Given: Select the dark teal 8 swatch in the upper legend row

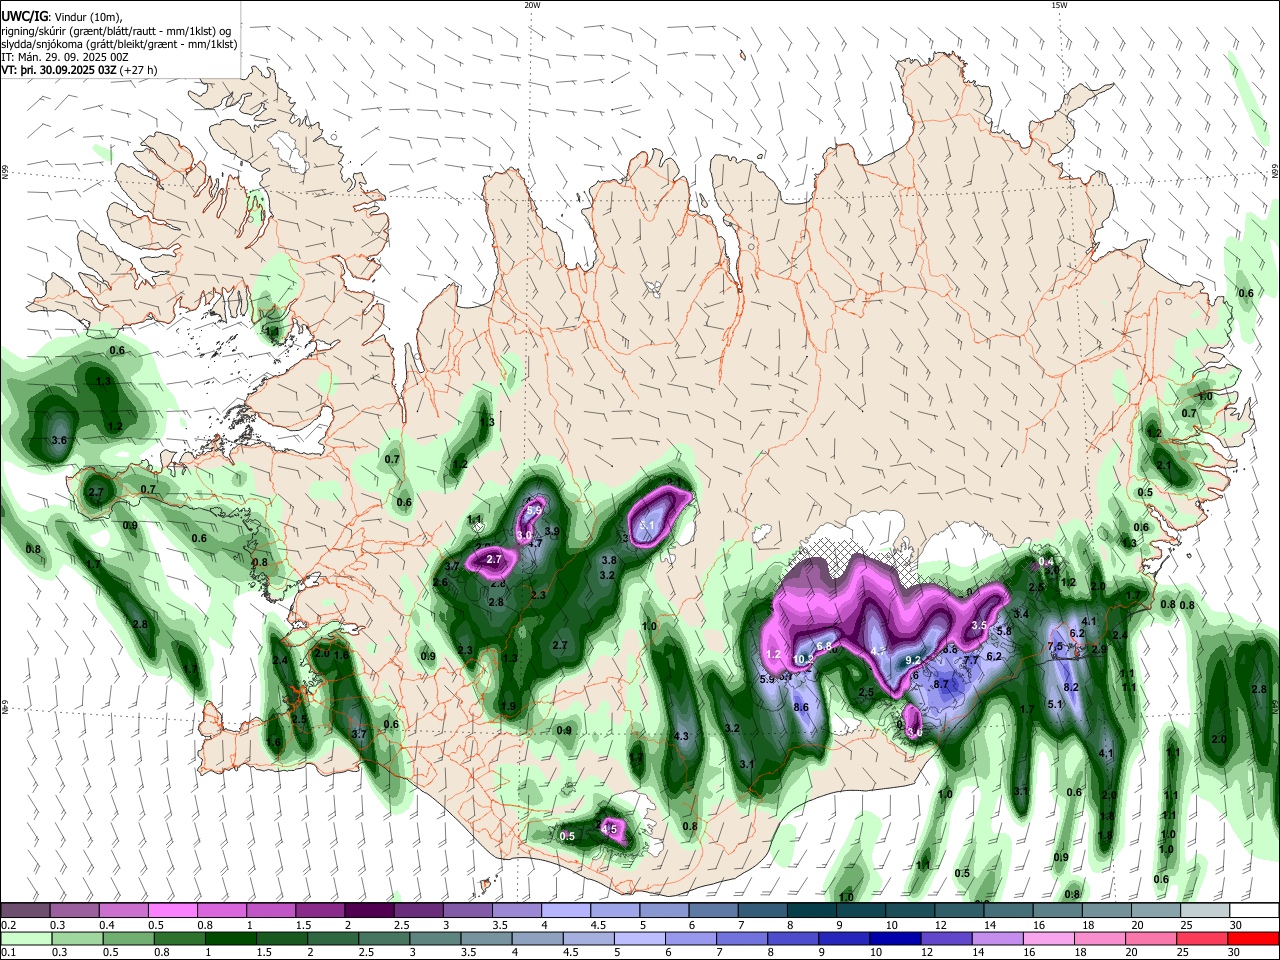Looking at the screenshot, I should pyautogui.click(x=811, y=910).
